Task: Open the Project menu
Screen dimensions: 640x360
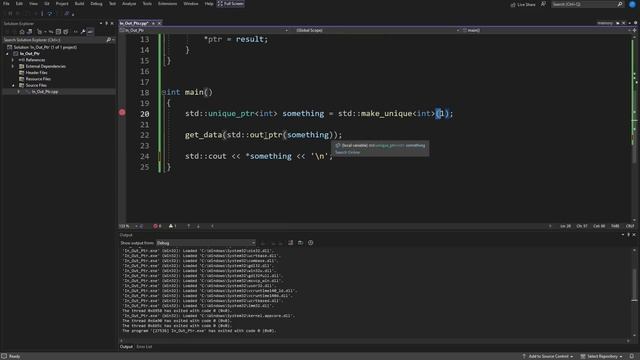Action: click(62, 4)
